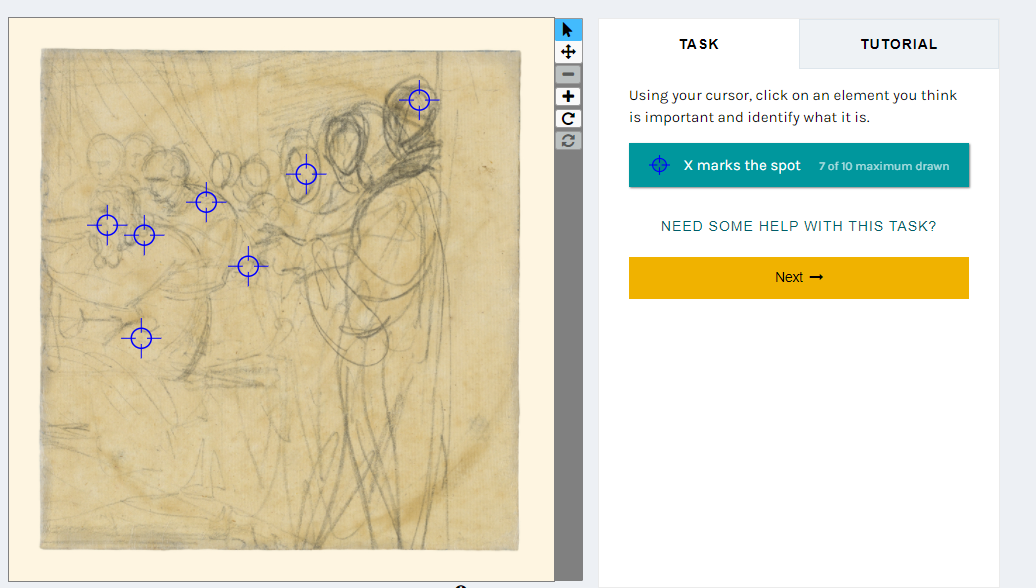1036x588 pixels.
Task: Switch to the Tutorial tab
Action: pyautogui.click(x=899, y=44)
